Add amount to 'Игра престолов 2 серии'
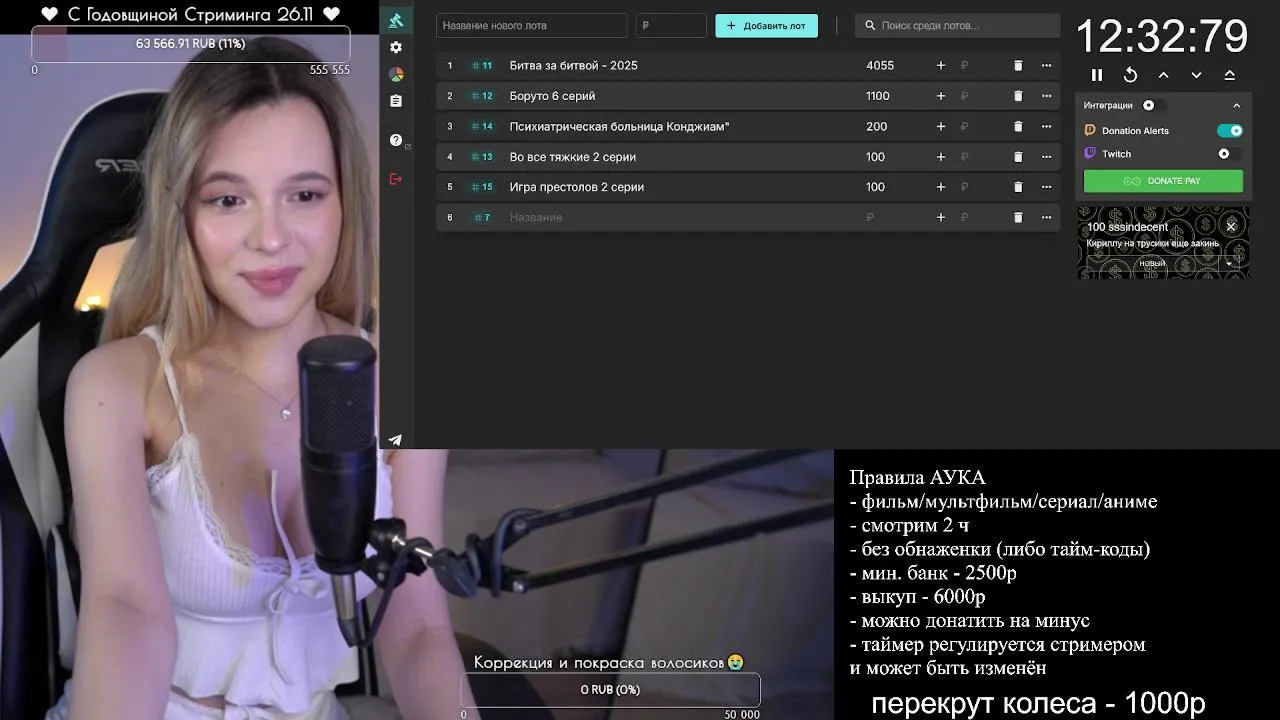 (x=940, y=187)
